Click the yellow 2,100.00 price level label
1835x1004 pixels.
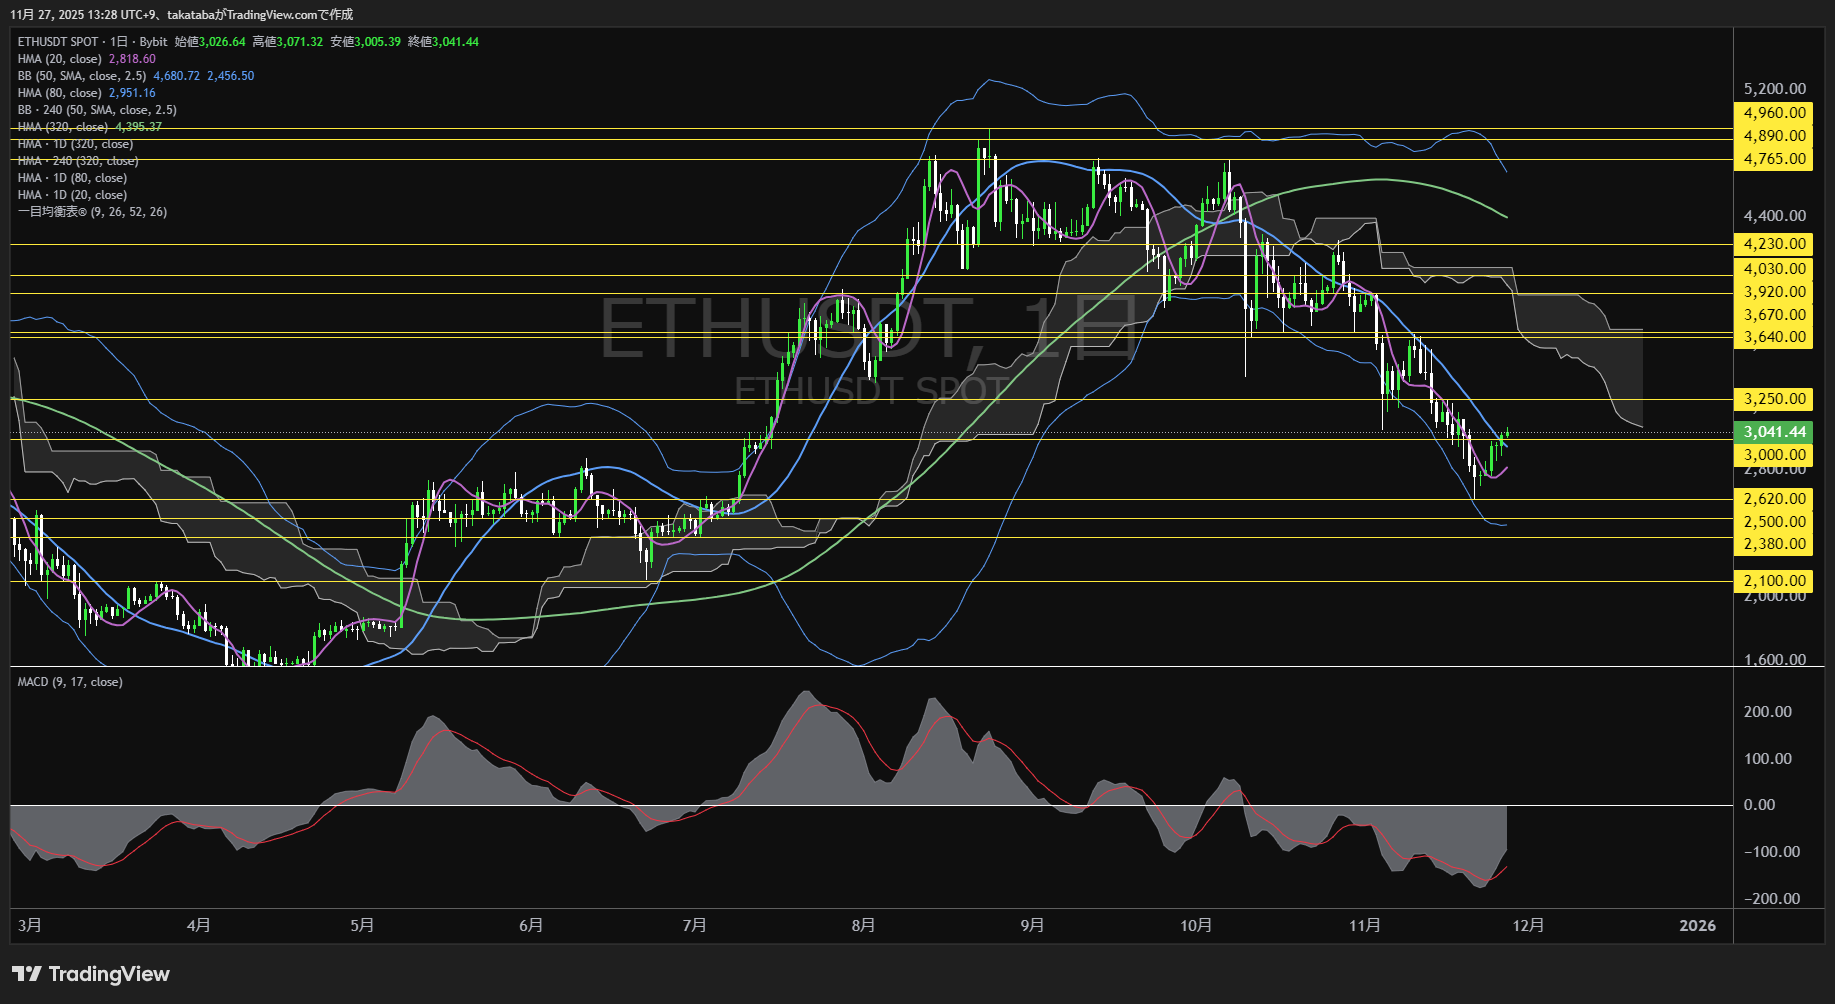click(x=1774, y=581)
